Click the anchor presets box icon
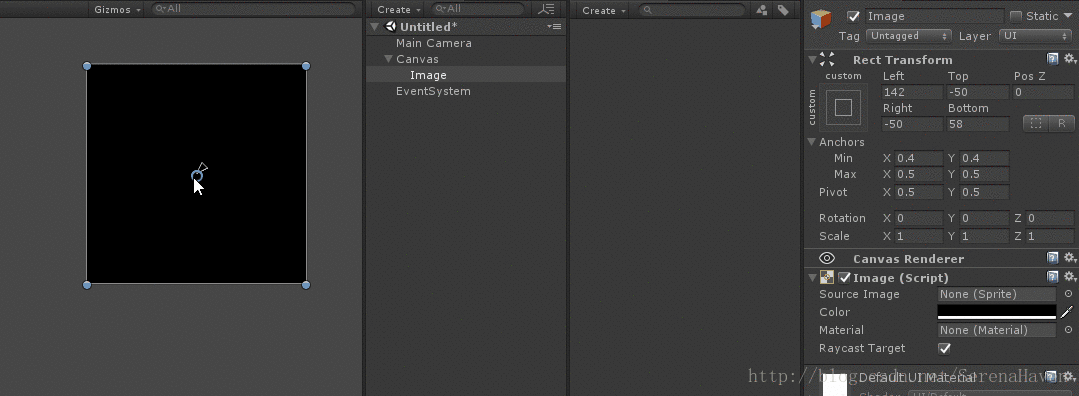The image size is (1079, 396). (x=843, y=107)
